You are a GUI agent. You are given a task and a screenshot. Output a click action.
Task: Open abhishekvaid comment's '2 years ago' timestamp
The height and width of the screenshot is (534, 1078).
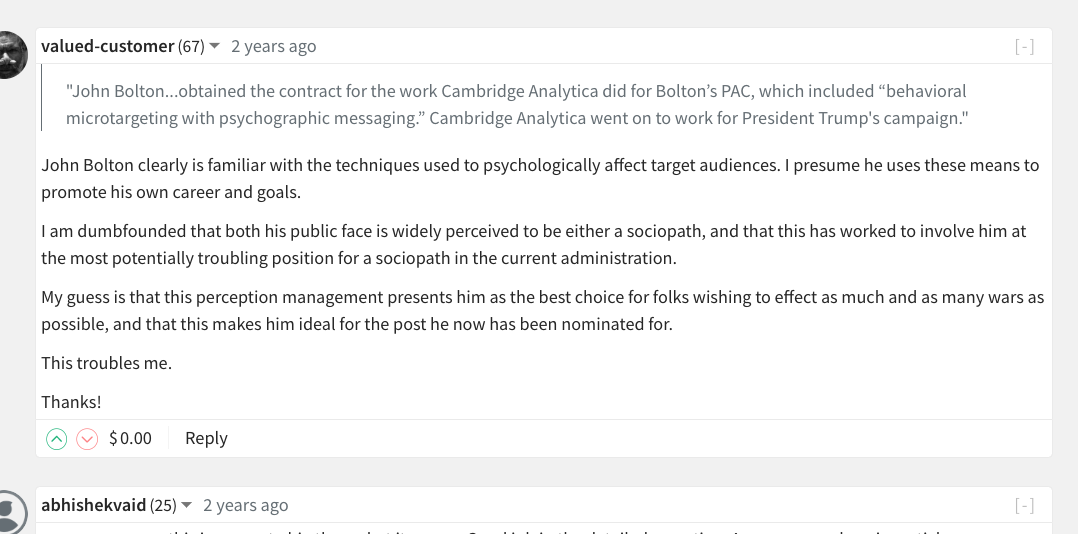(245, 505)
